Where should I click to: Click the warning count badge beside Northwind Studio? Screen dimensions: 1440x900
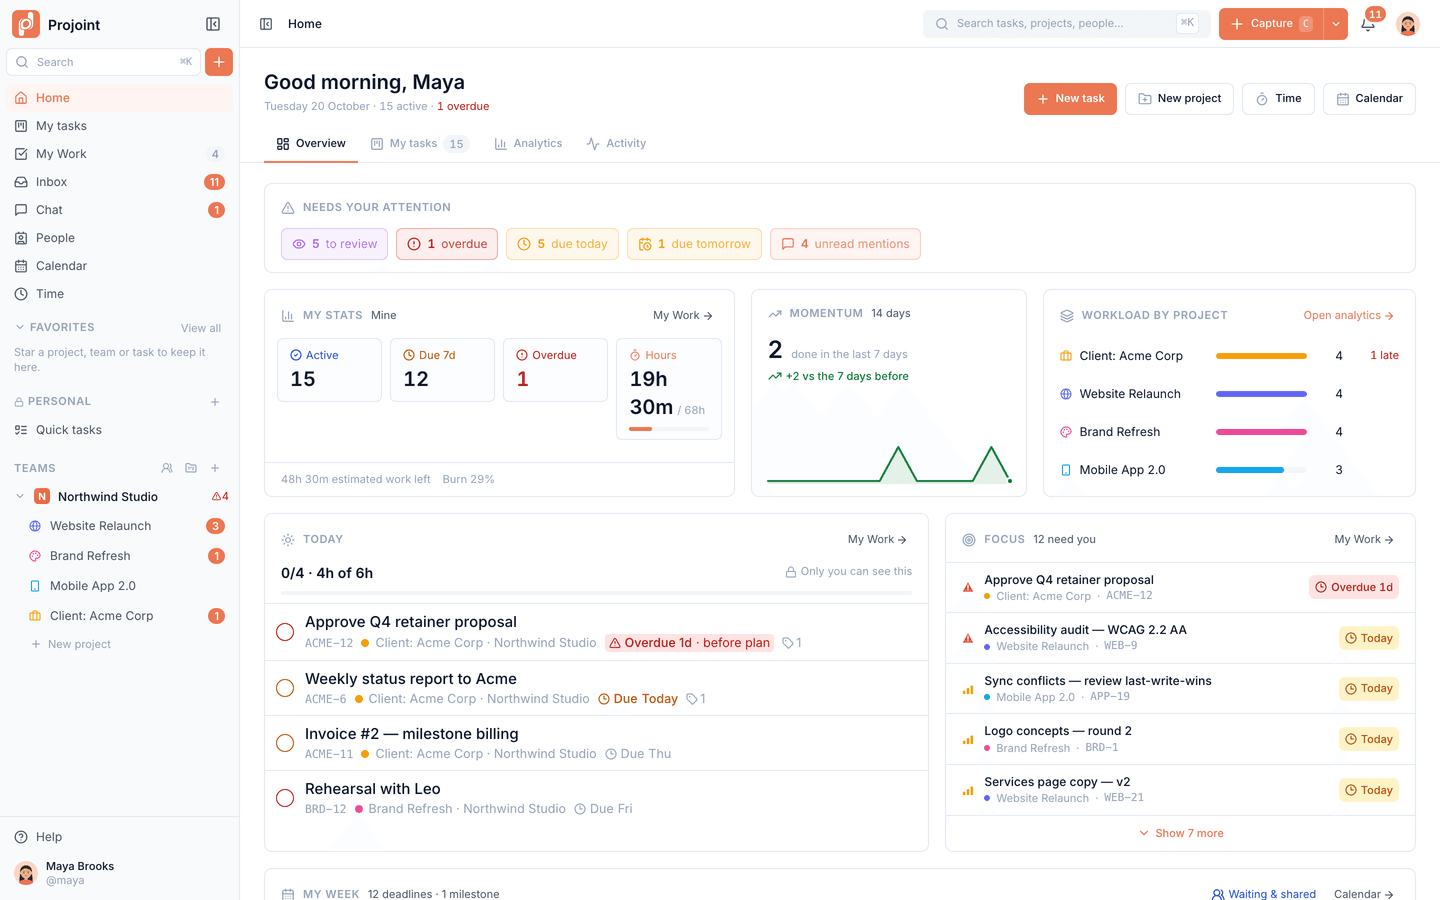point(220,497)
